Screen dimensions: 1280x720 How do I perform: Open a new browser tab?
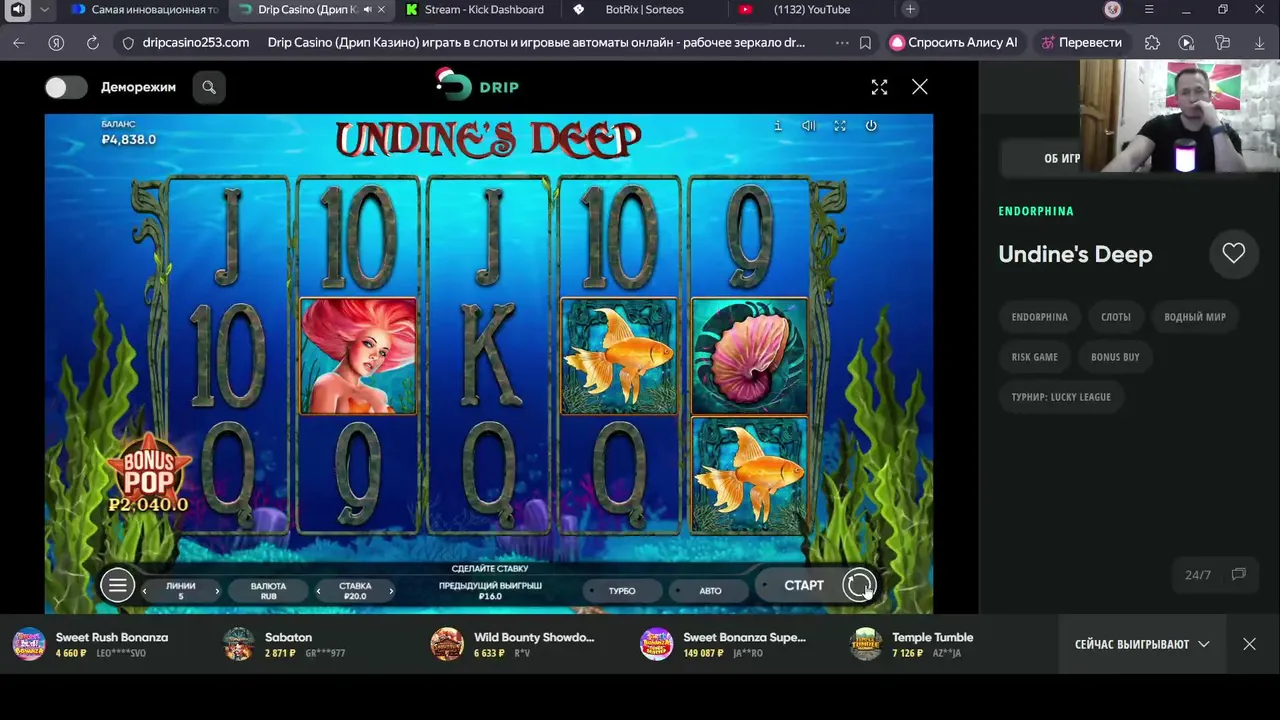point(910,10)
